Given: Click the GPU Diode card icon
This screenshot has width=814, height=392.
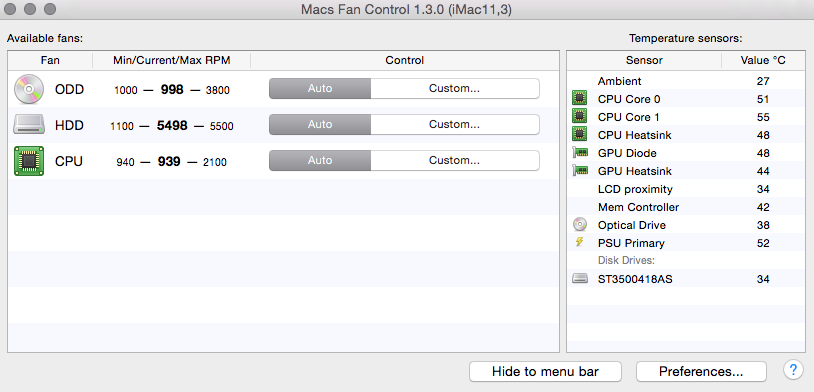Looking at the screenshot, I should pyautogui.click(x=579, y=153).
